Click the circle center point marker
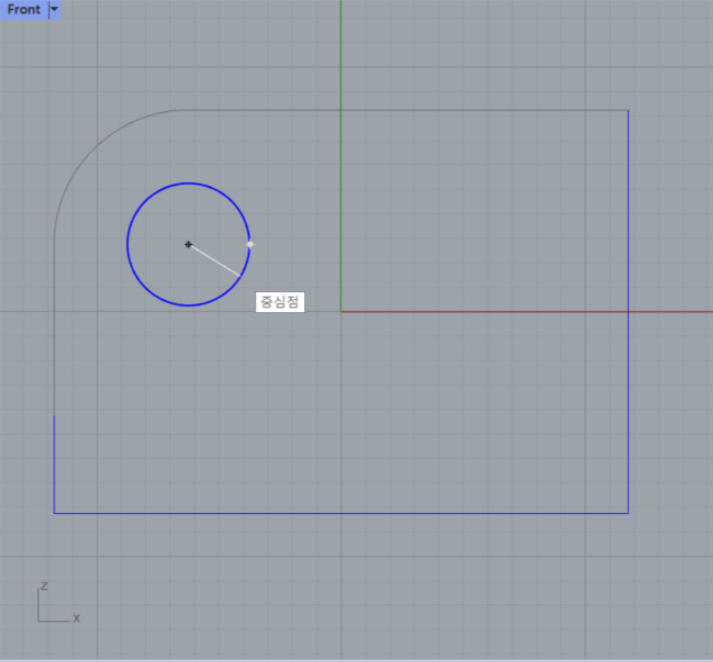This screenshot has height=662, width=713. coord(188,245)
